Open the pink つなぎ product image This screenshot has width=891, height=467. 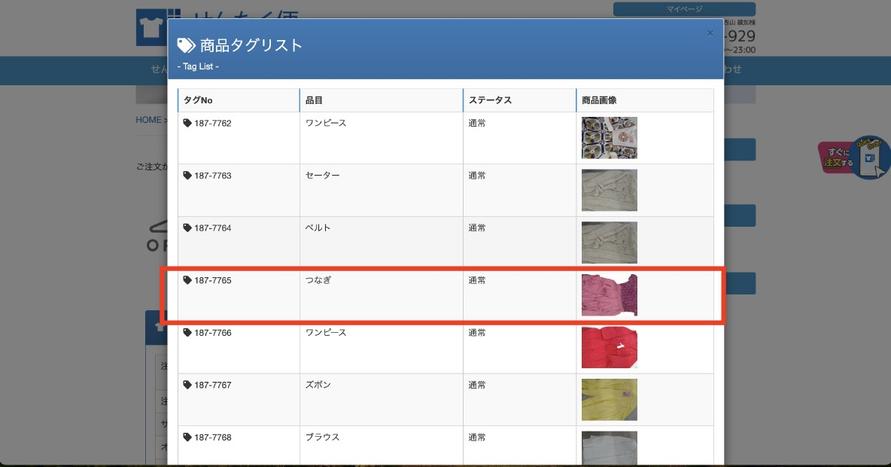(x=609, y=295)
